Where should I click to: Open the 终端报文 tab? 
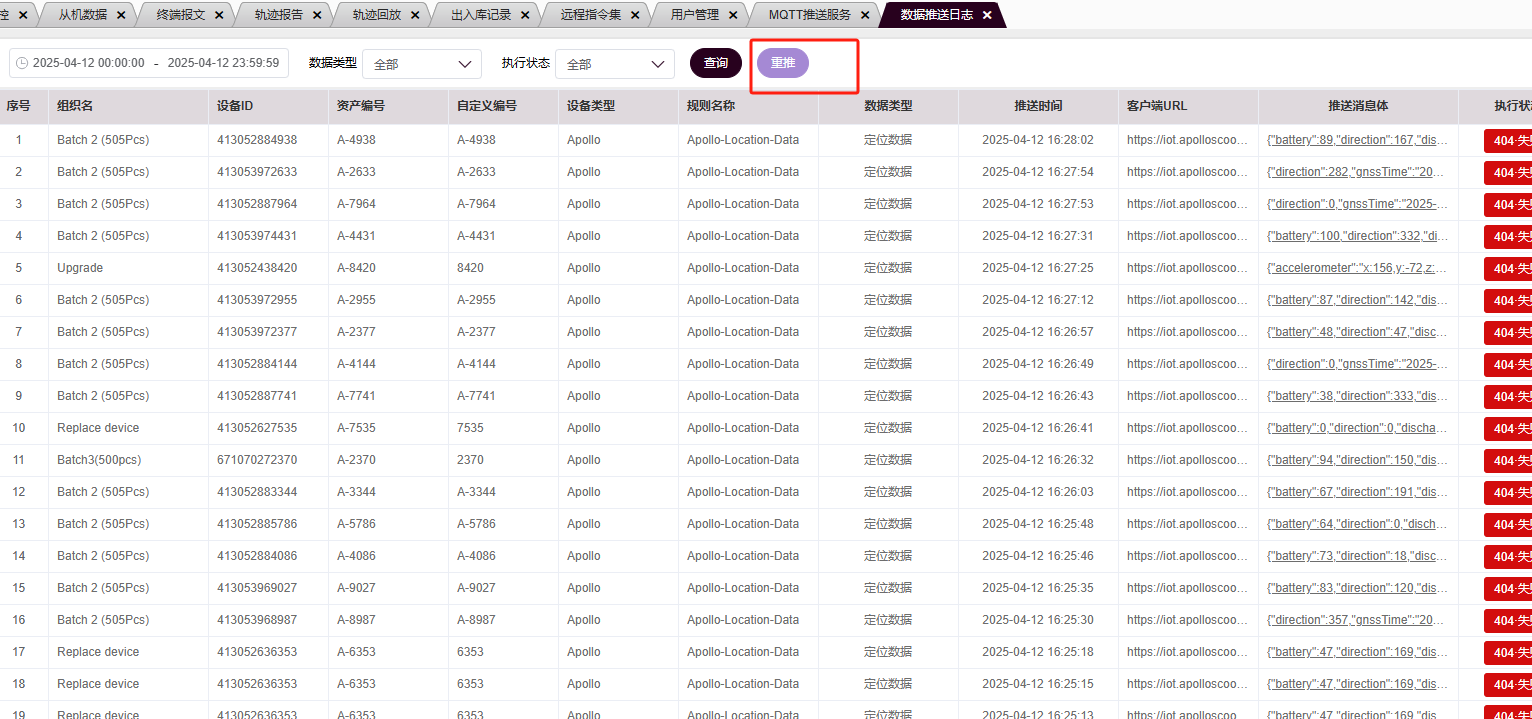click(181, 15)
